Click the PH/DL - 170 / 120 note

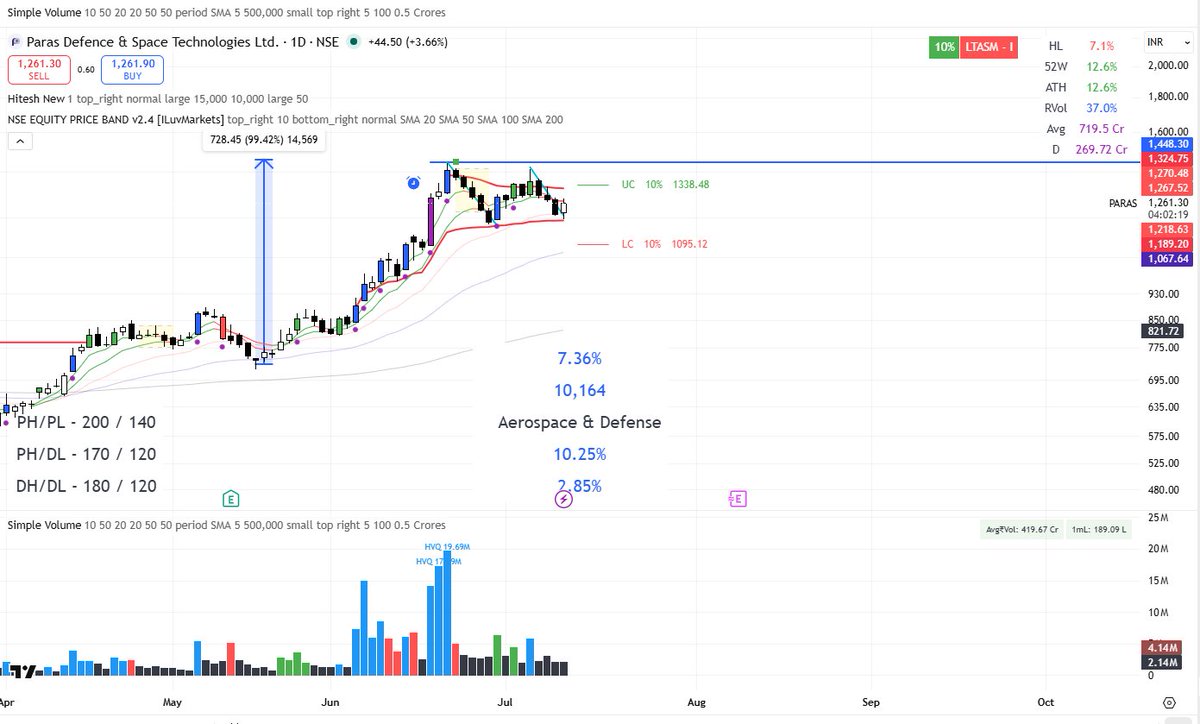pyautogui.click(x=86, y=454)
